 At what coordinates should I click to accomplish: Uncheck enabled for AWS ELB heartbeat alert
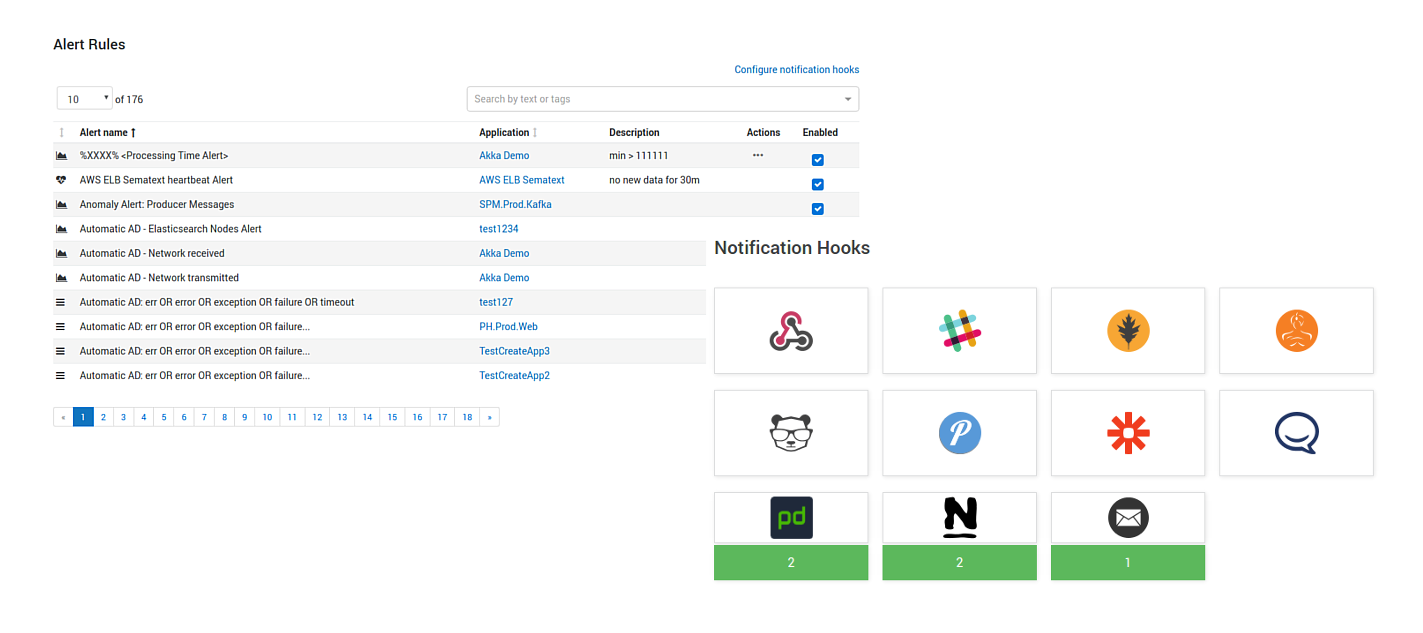[818, 184]
